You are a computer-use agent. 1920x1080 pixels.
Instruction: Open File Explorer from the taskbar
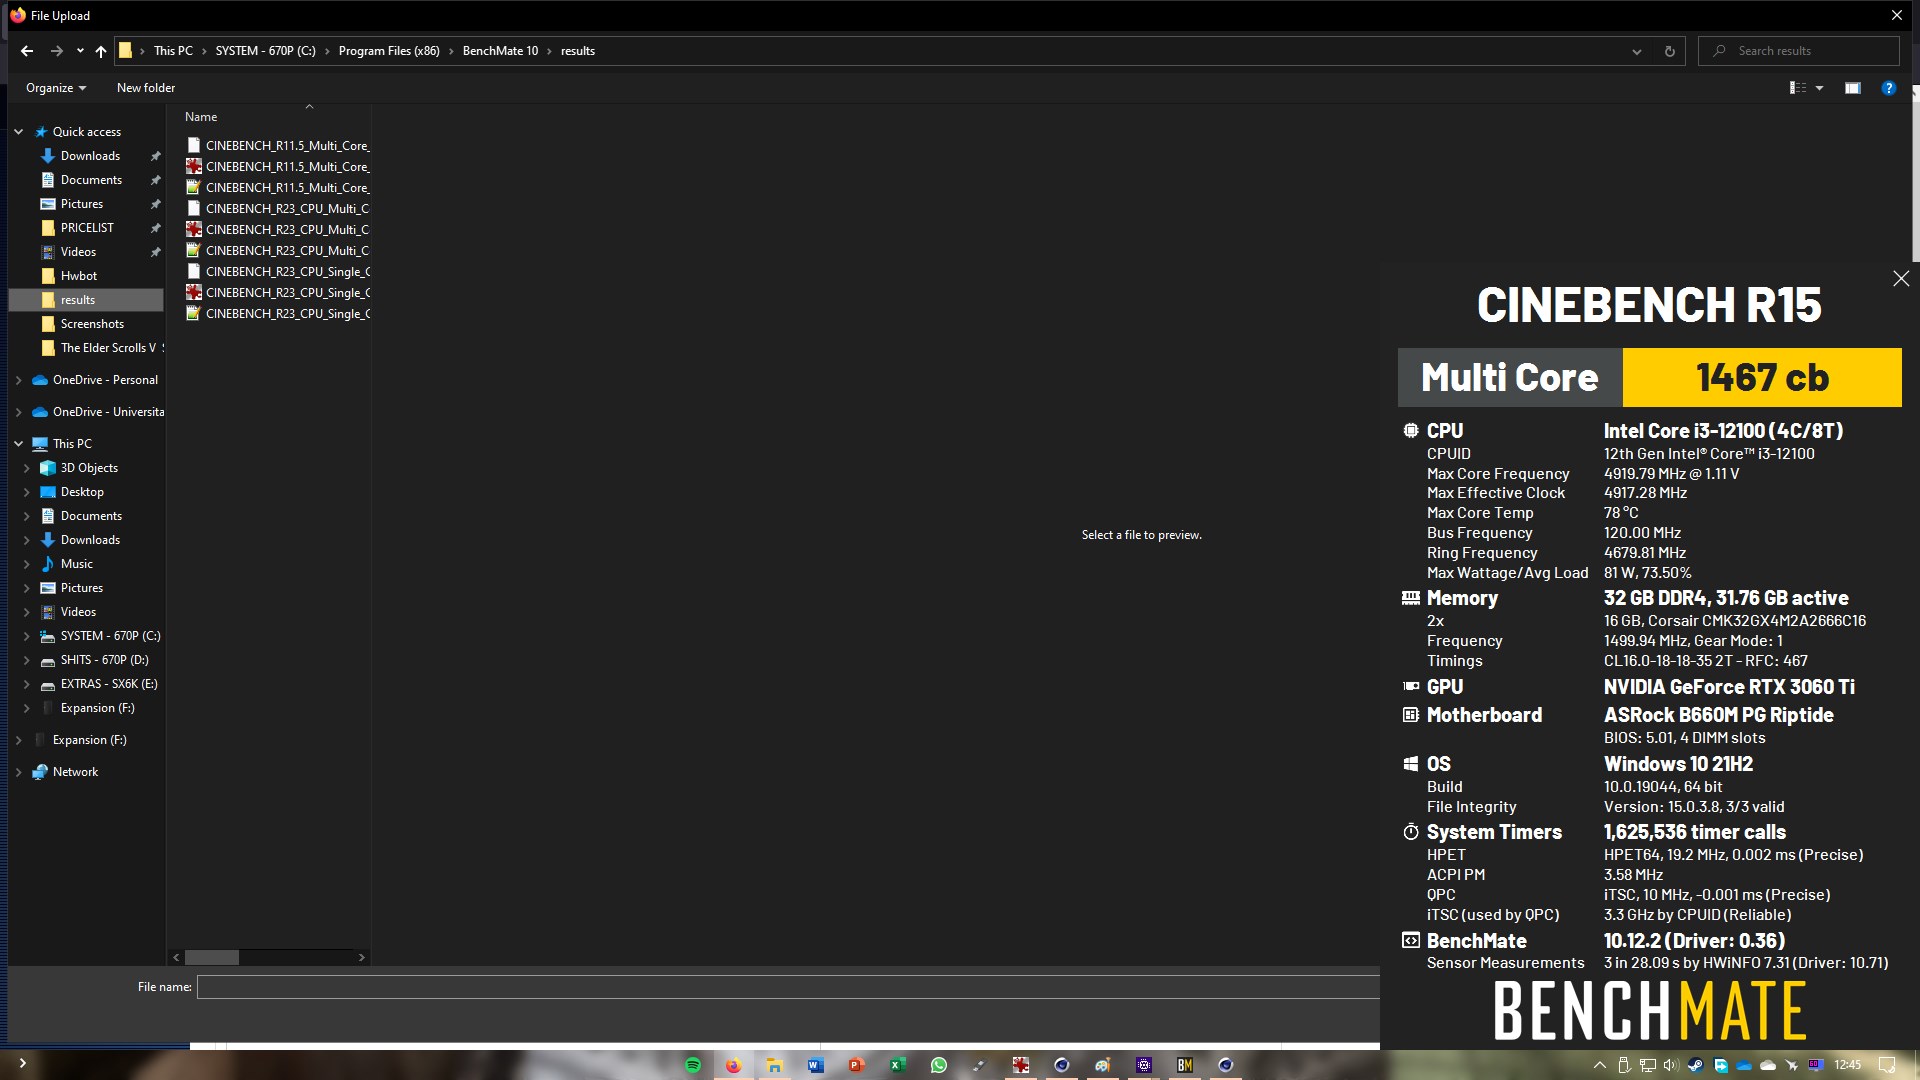[774, 1065]
